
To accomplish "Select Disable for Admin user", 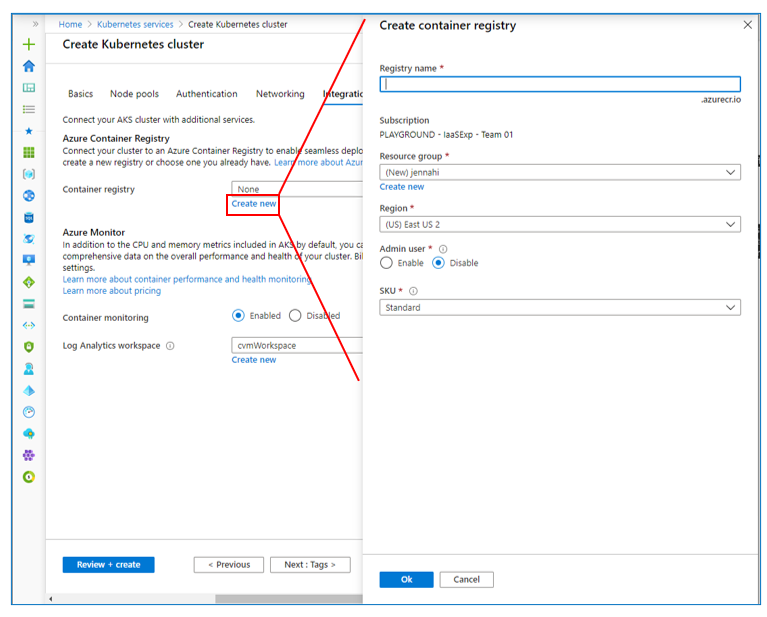I will pyautogui.click(x=438, y=263).
